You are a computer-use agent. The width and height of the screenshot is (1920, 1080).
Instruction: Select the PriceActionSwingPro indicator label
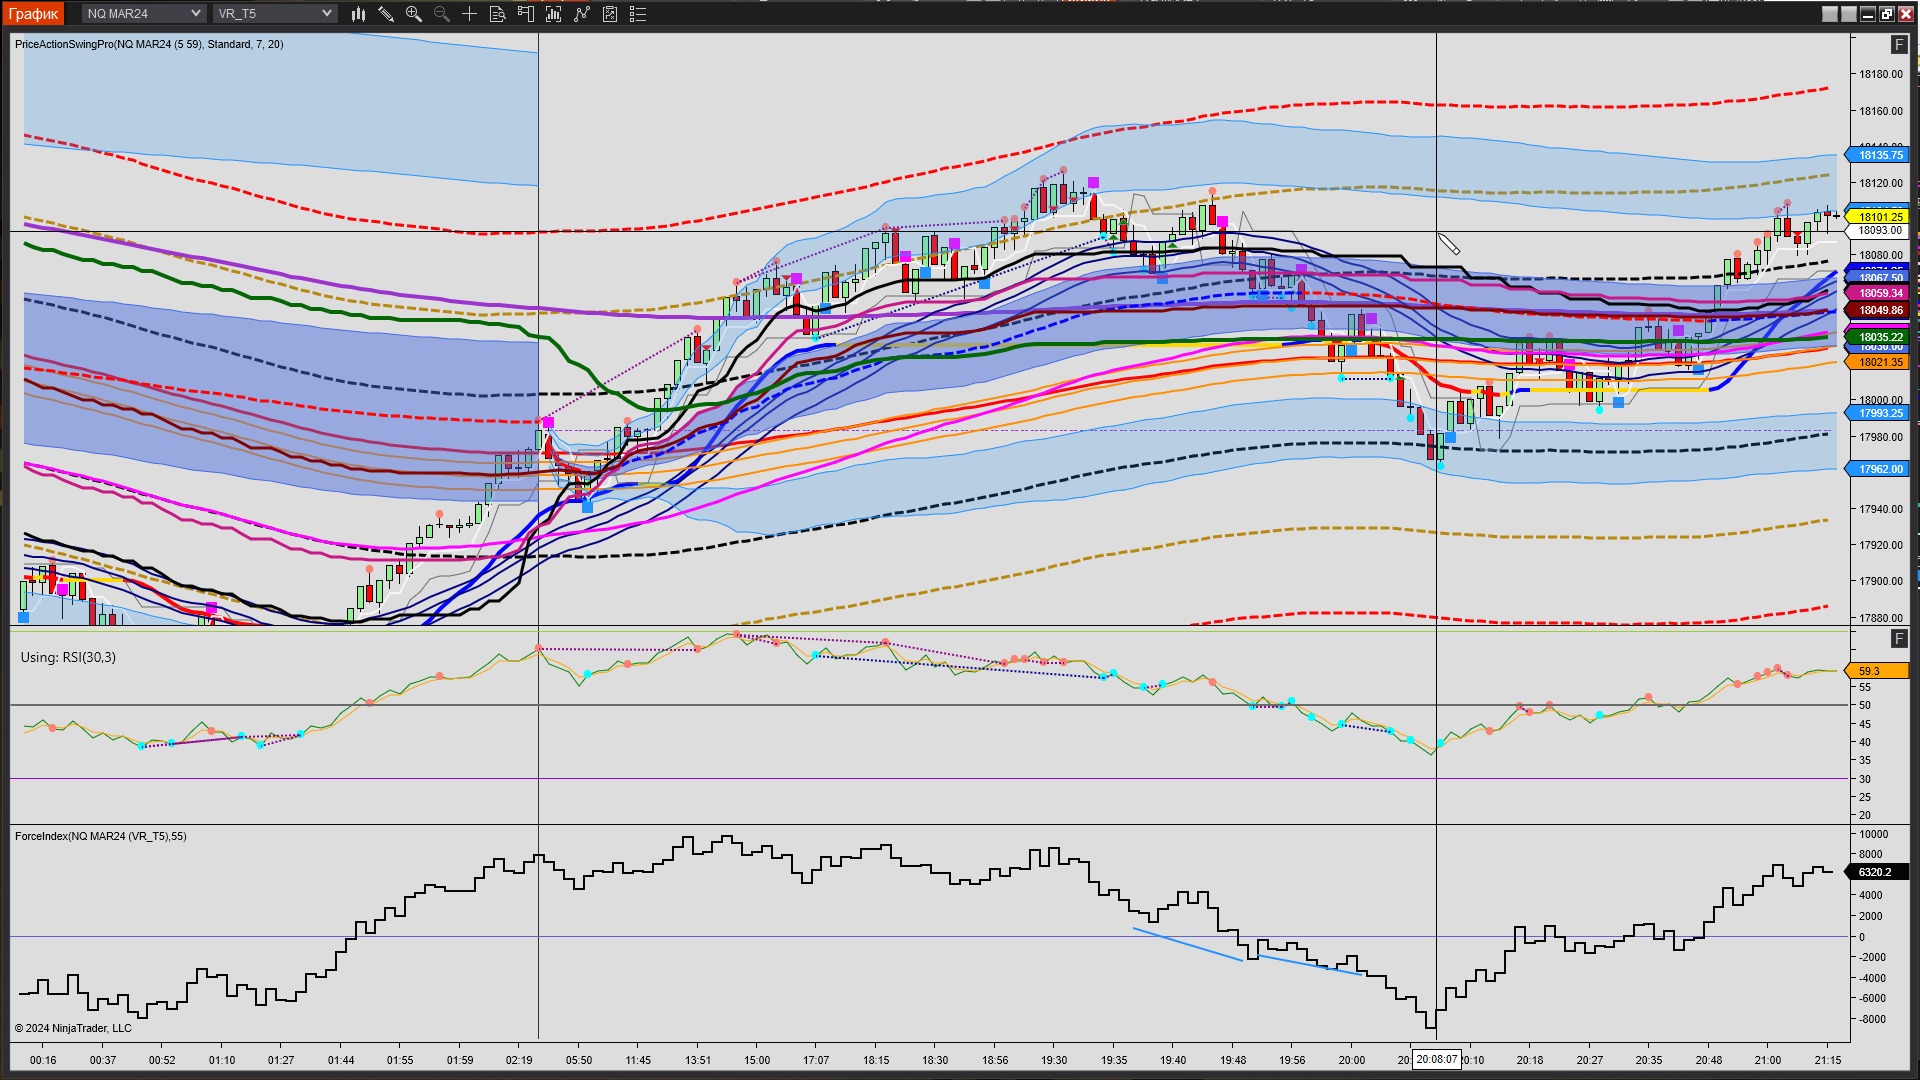[149, 44]
